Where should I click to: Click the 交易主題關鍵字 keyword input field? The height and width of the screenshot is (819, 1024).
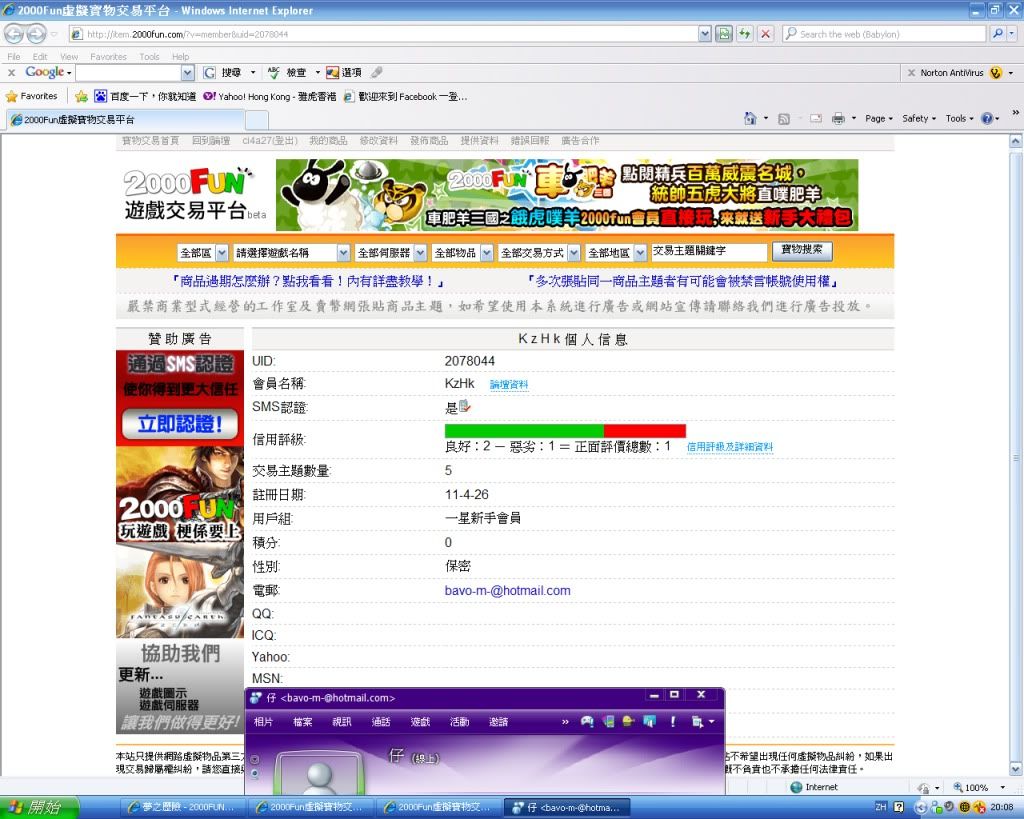(708, 252)
